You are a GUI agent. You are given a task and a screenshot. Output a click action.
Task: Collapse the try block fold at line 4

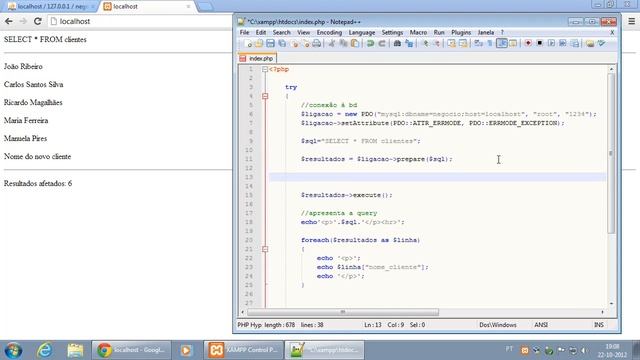[265, 96]
